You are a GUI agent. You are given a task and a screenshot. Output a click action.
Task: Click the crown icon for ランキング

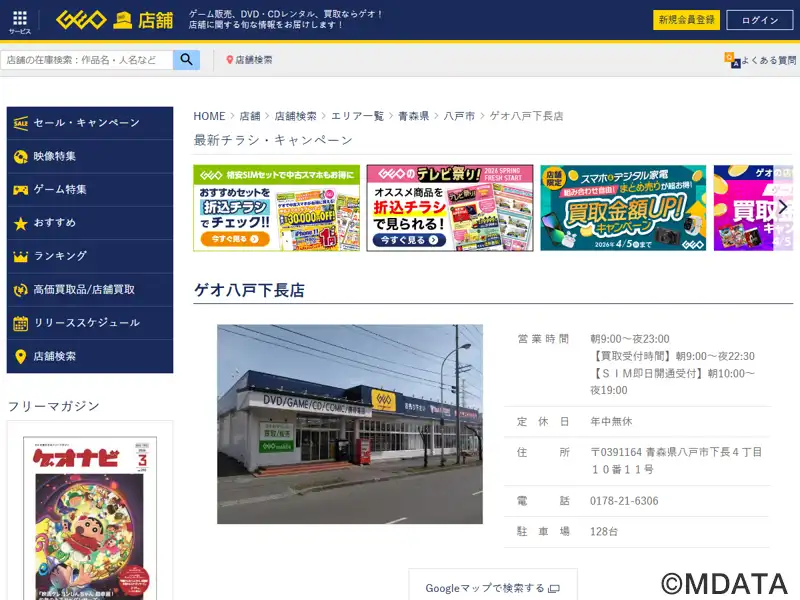click(21, 256)
